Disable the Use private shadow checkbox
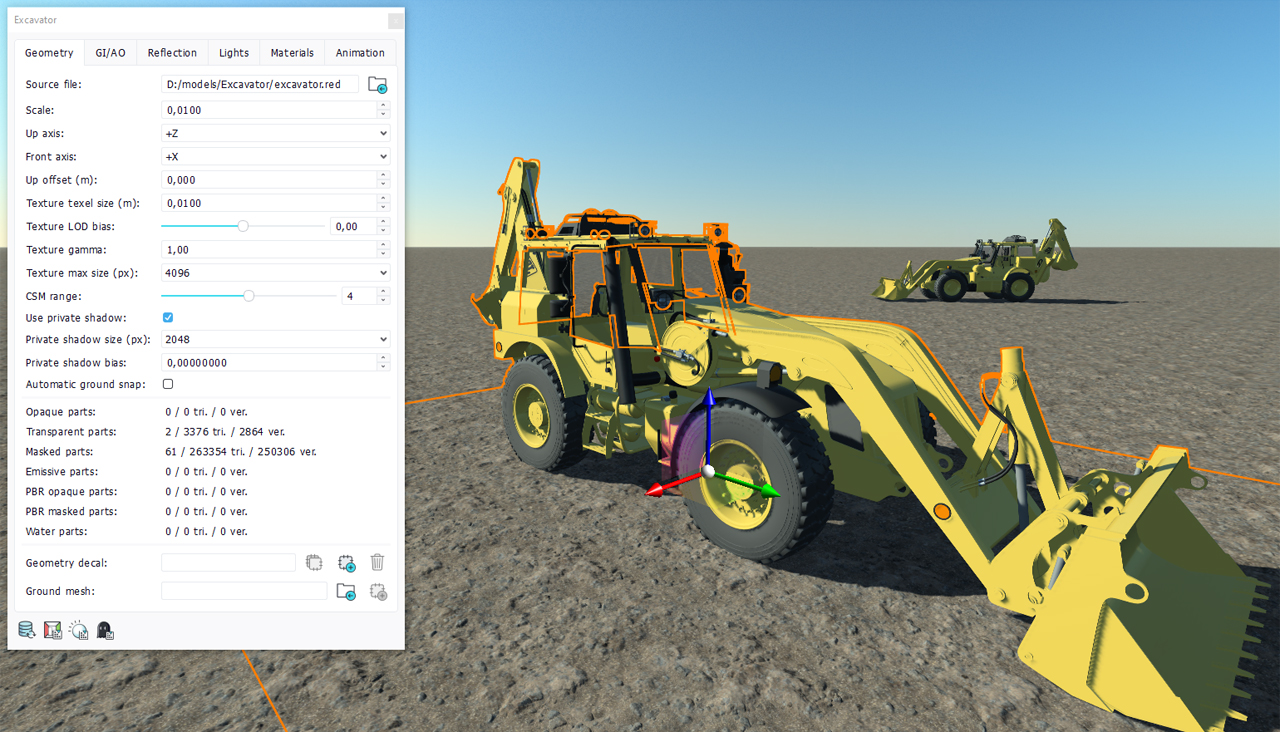This screenshot has height=732, width=1280. click(x=168, y=318)
